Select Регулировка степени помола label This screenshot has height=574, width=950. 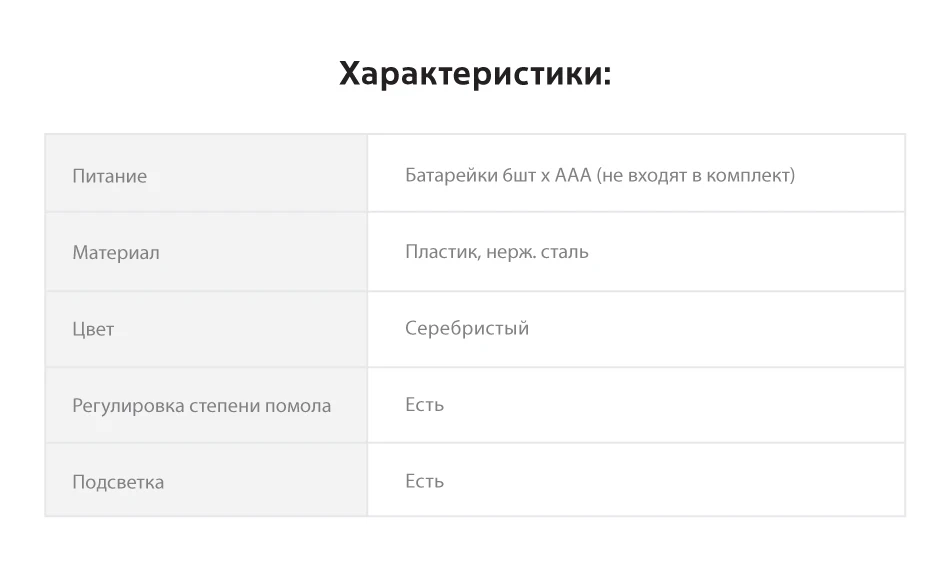pyautogui.click(x=202, y=405)
